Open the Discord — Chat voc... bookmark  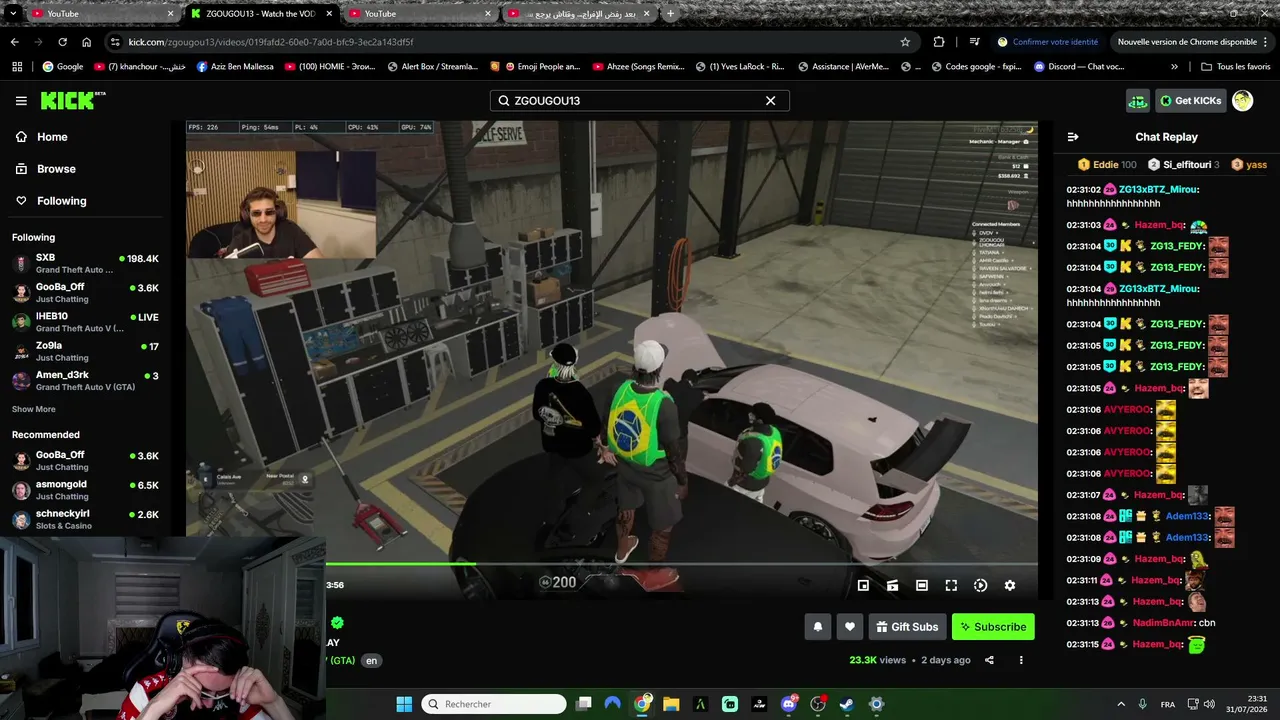[1079, 67]
